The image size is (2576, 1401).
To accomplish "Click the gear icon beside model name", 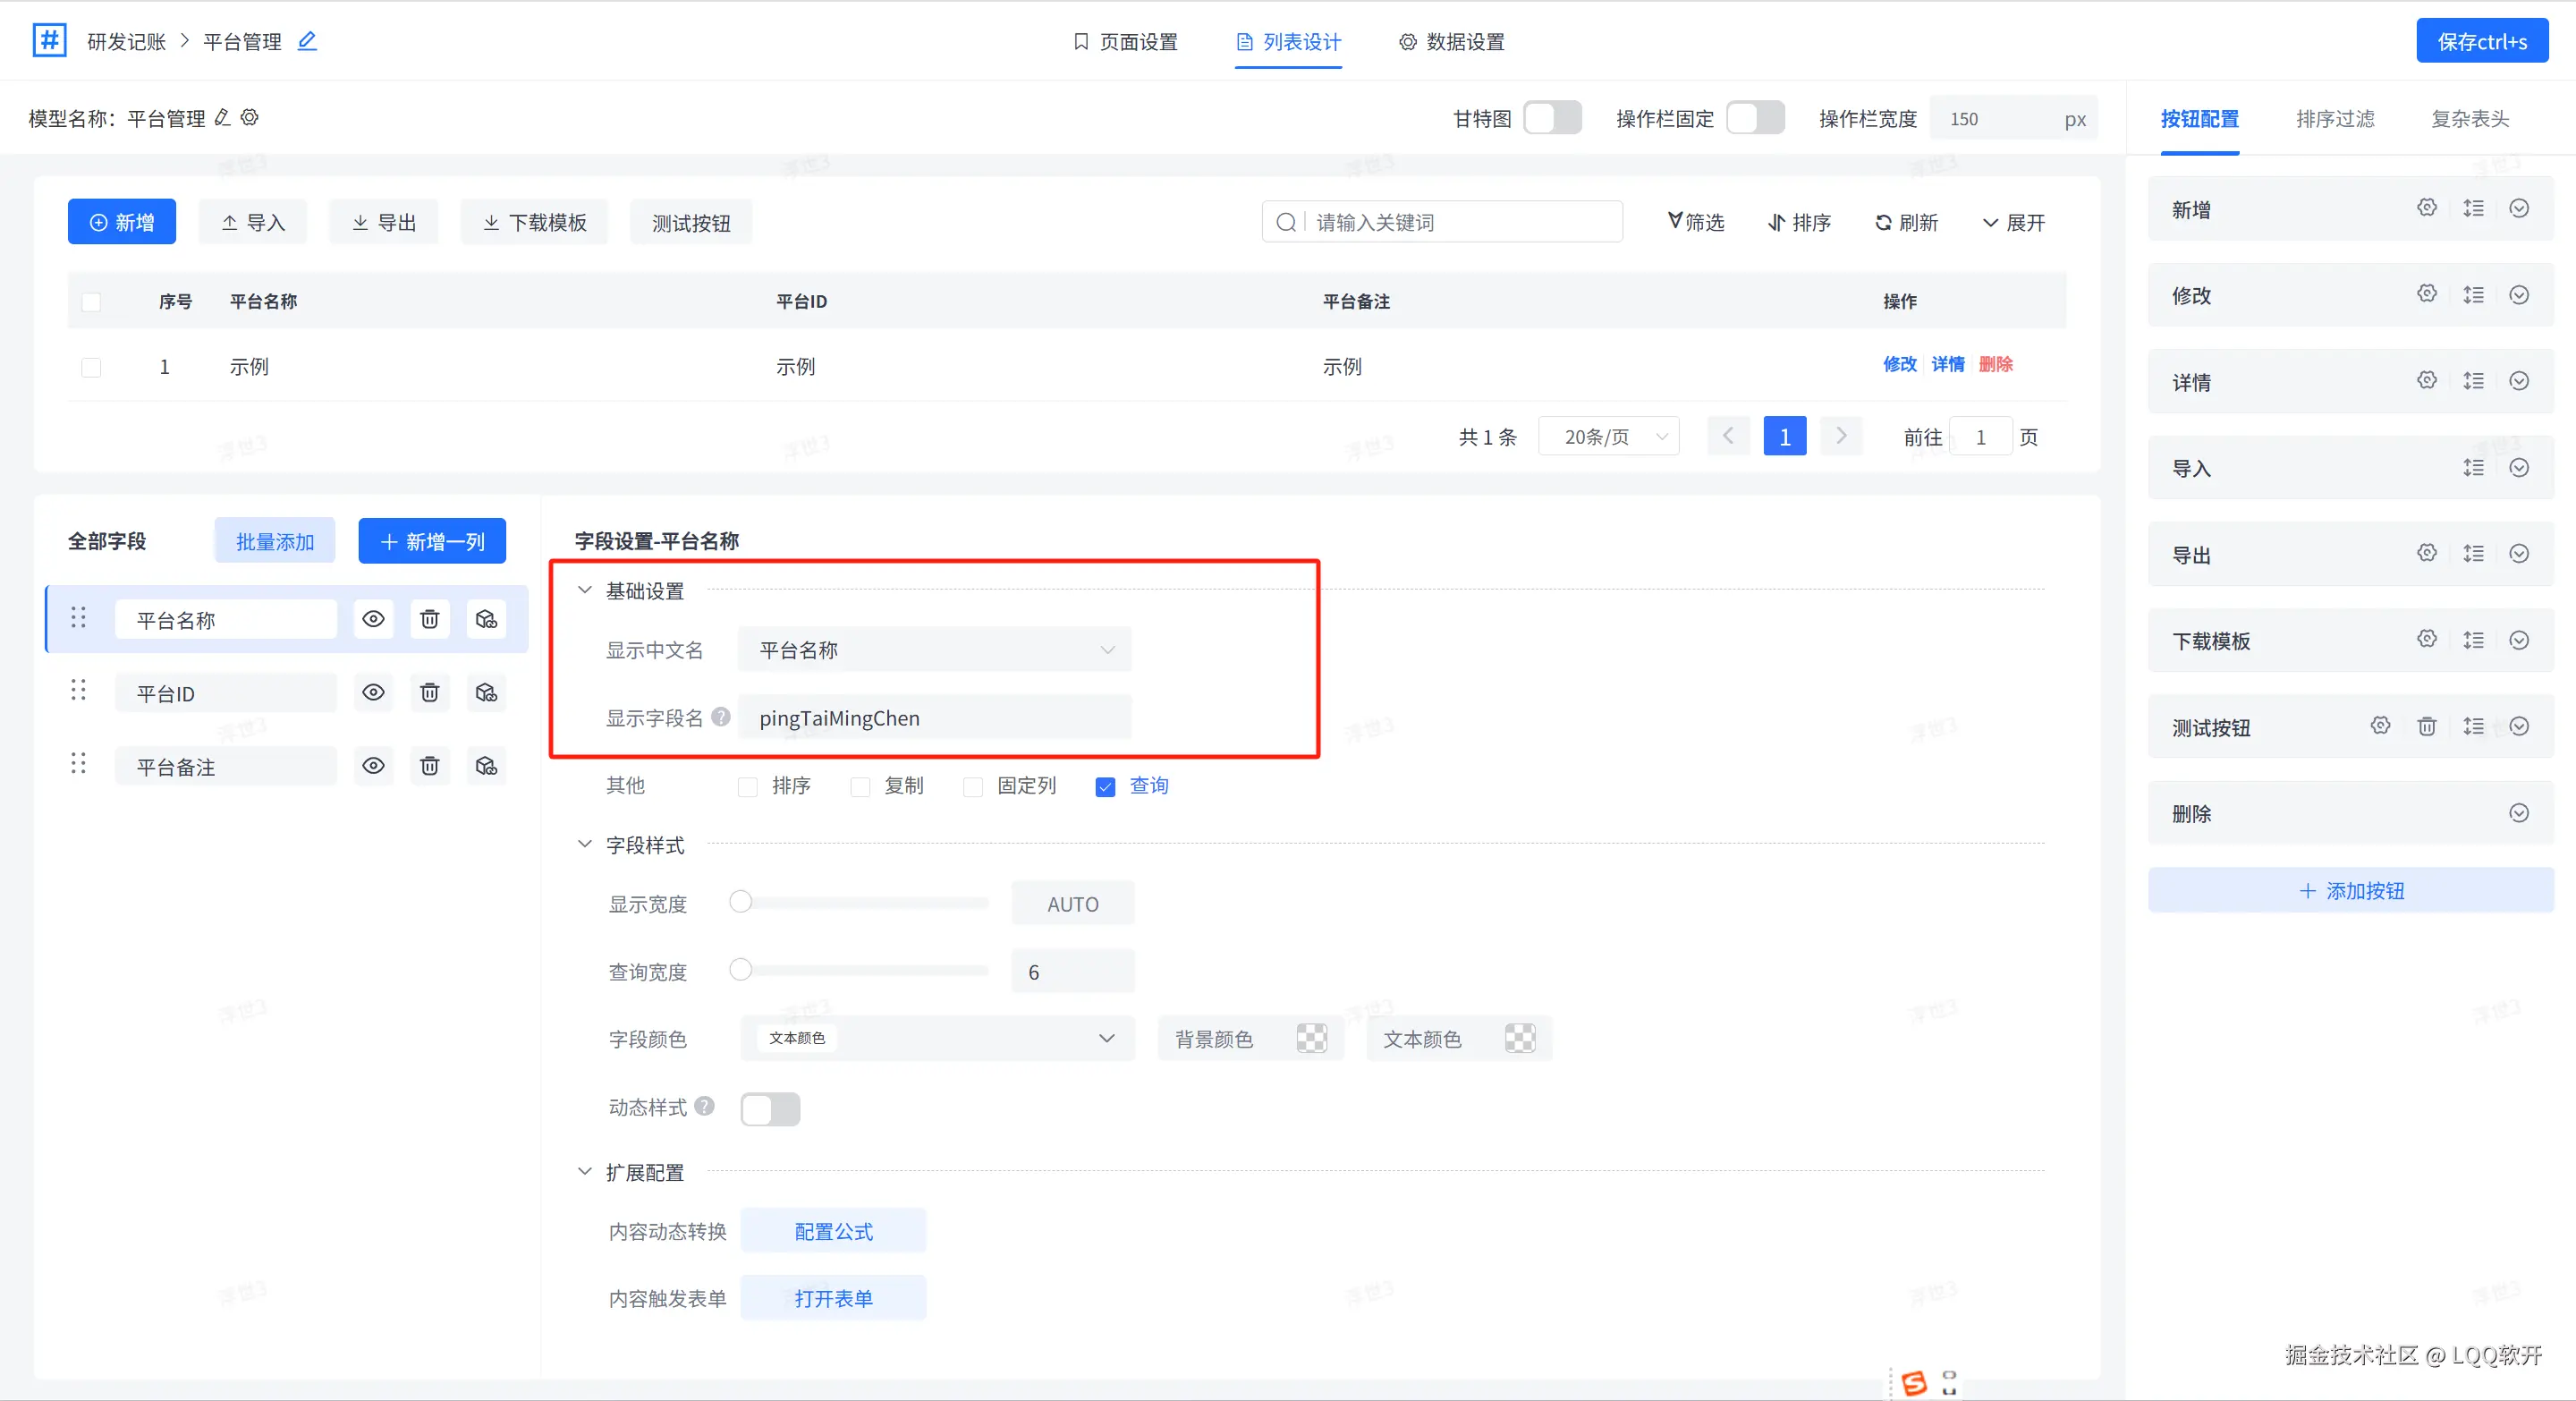I will [x=250, y=118].
